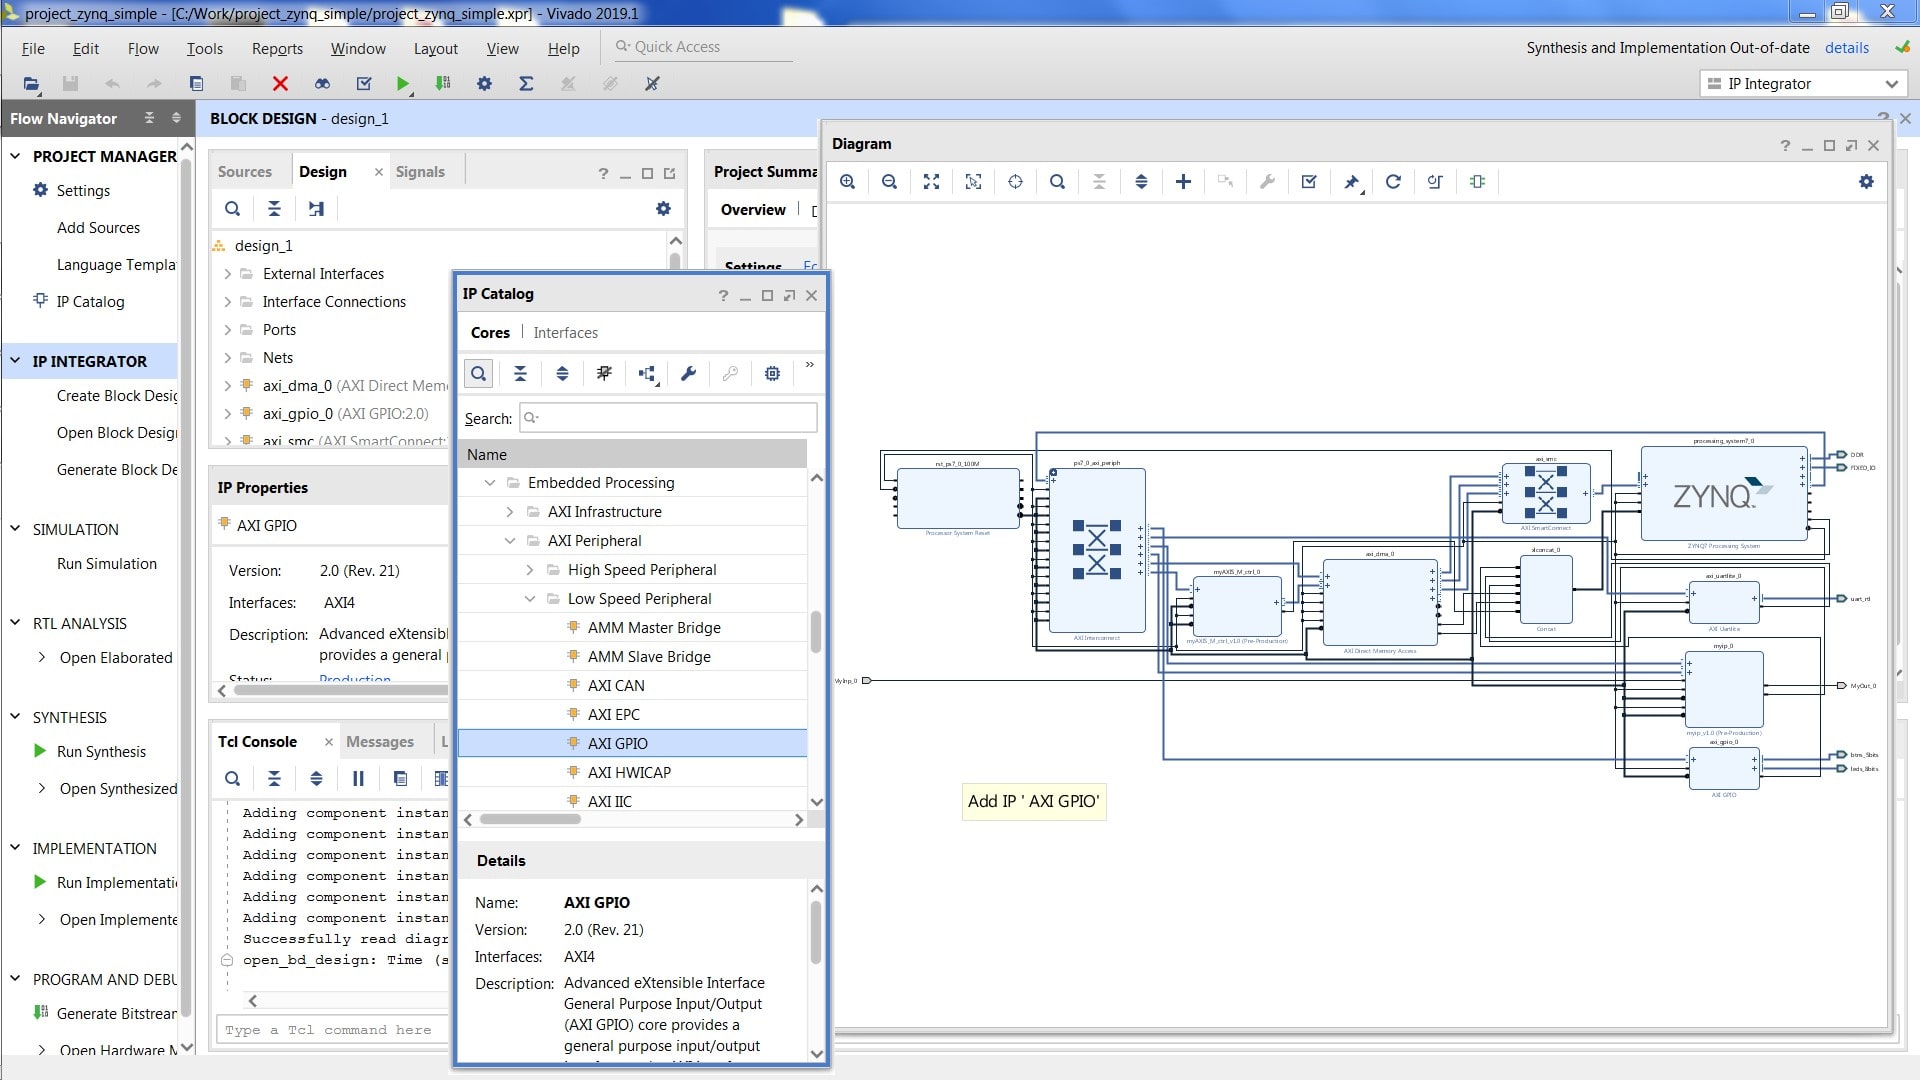1920x1080 pixels.
Task: Select AMM Master Bridge IP
Action: tap(632, 628)
